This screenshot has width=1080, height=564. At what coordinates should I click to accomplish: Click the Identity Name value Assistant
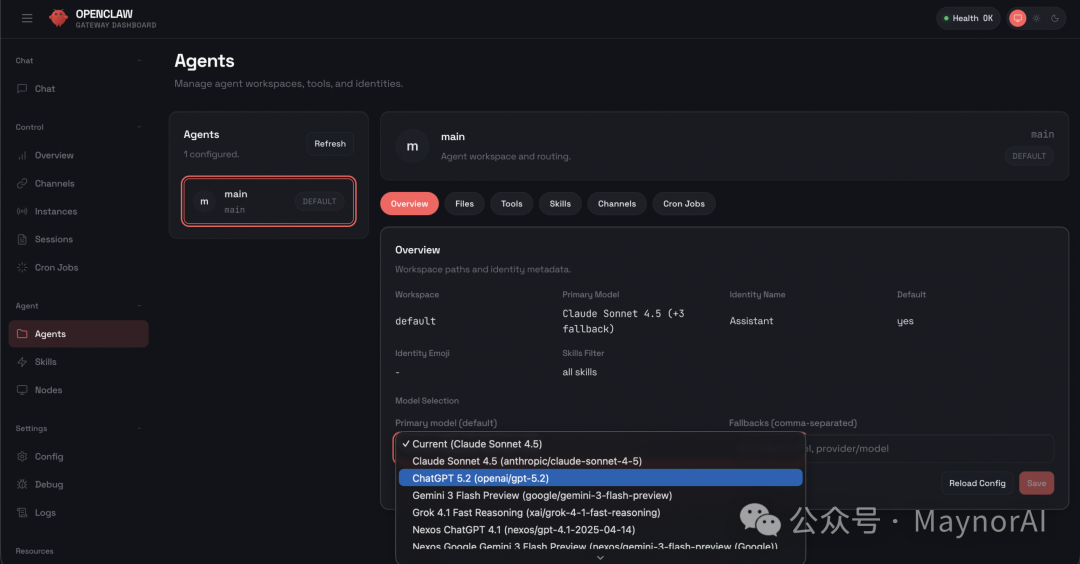751,322
